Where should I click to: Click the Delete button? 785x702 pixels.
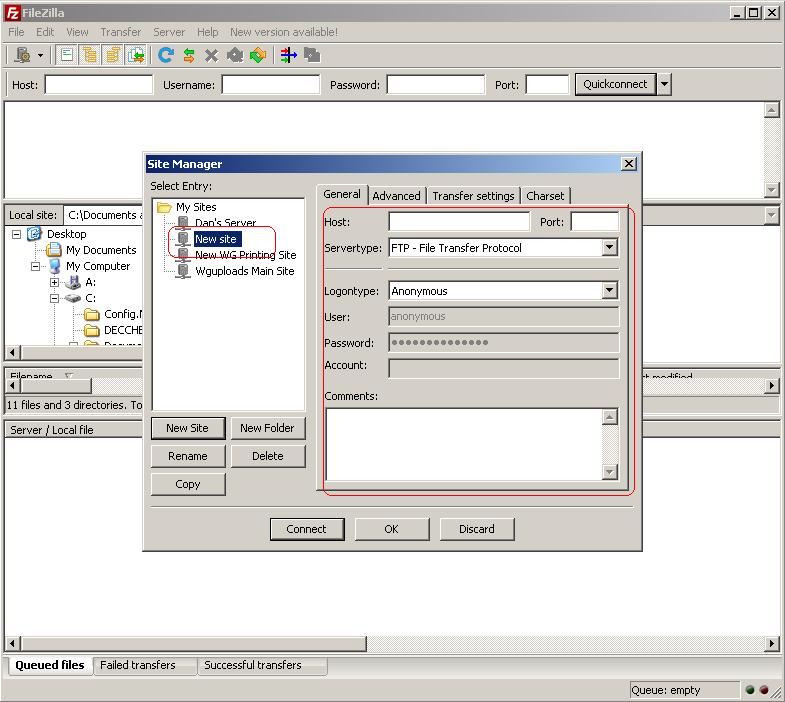(267, 456)
